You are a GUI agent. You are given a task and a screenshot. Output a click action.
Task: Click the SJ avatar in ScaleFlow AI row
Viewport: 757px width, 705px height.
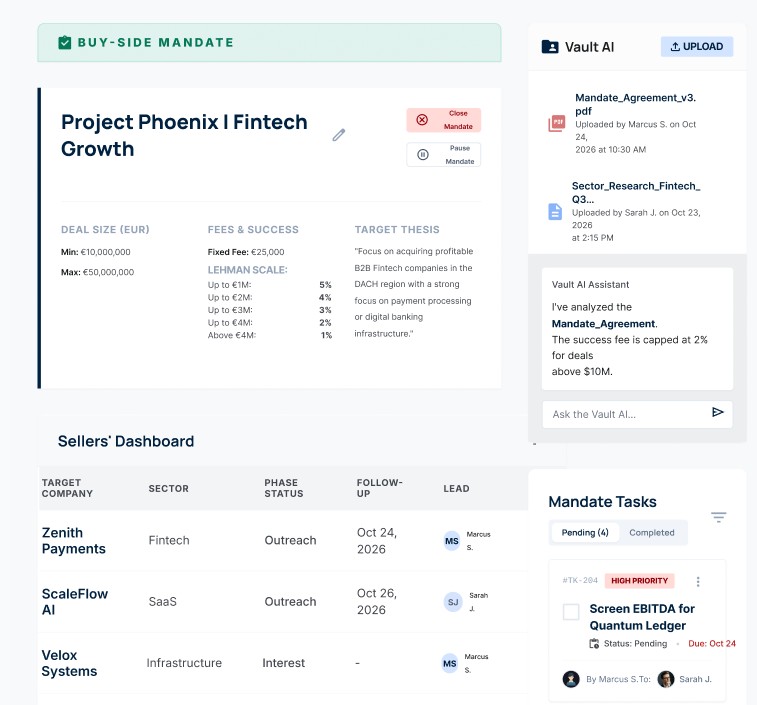point(453,602)
